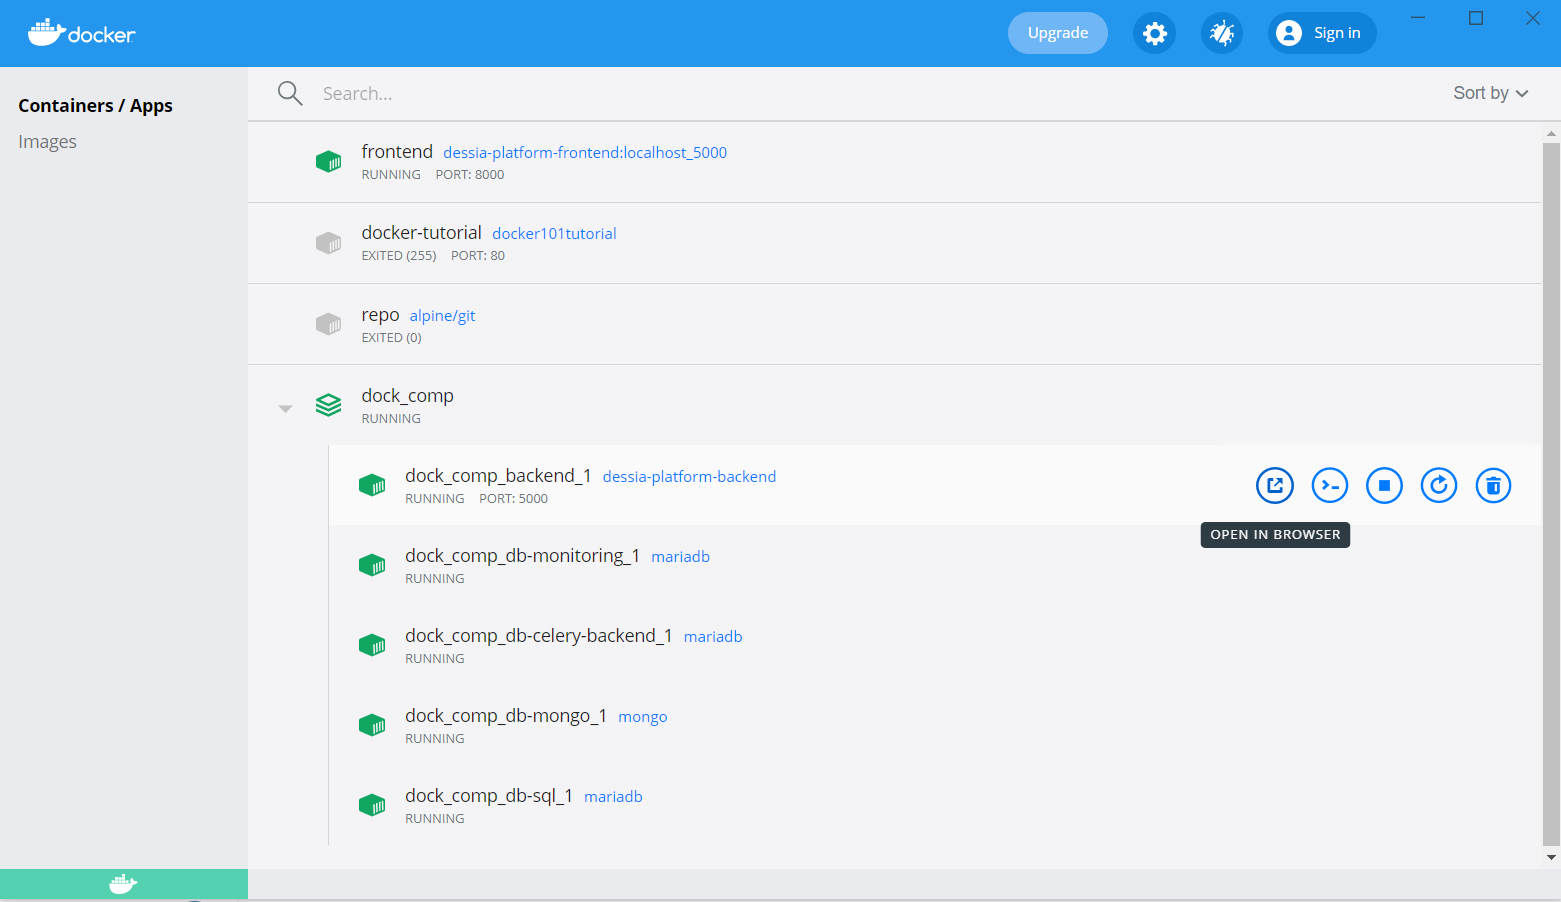Select dock_comp_db-monitoring_1 container name
This screenshot has height=902, width=1561.
522,556
